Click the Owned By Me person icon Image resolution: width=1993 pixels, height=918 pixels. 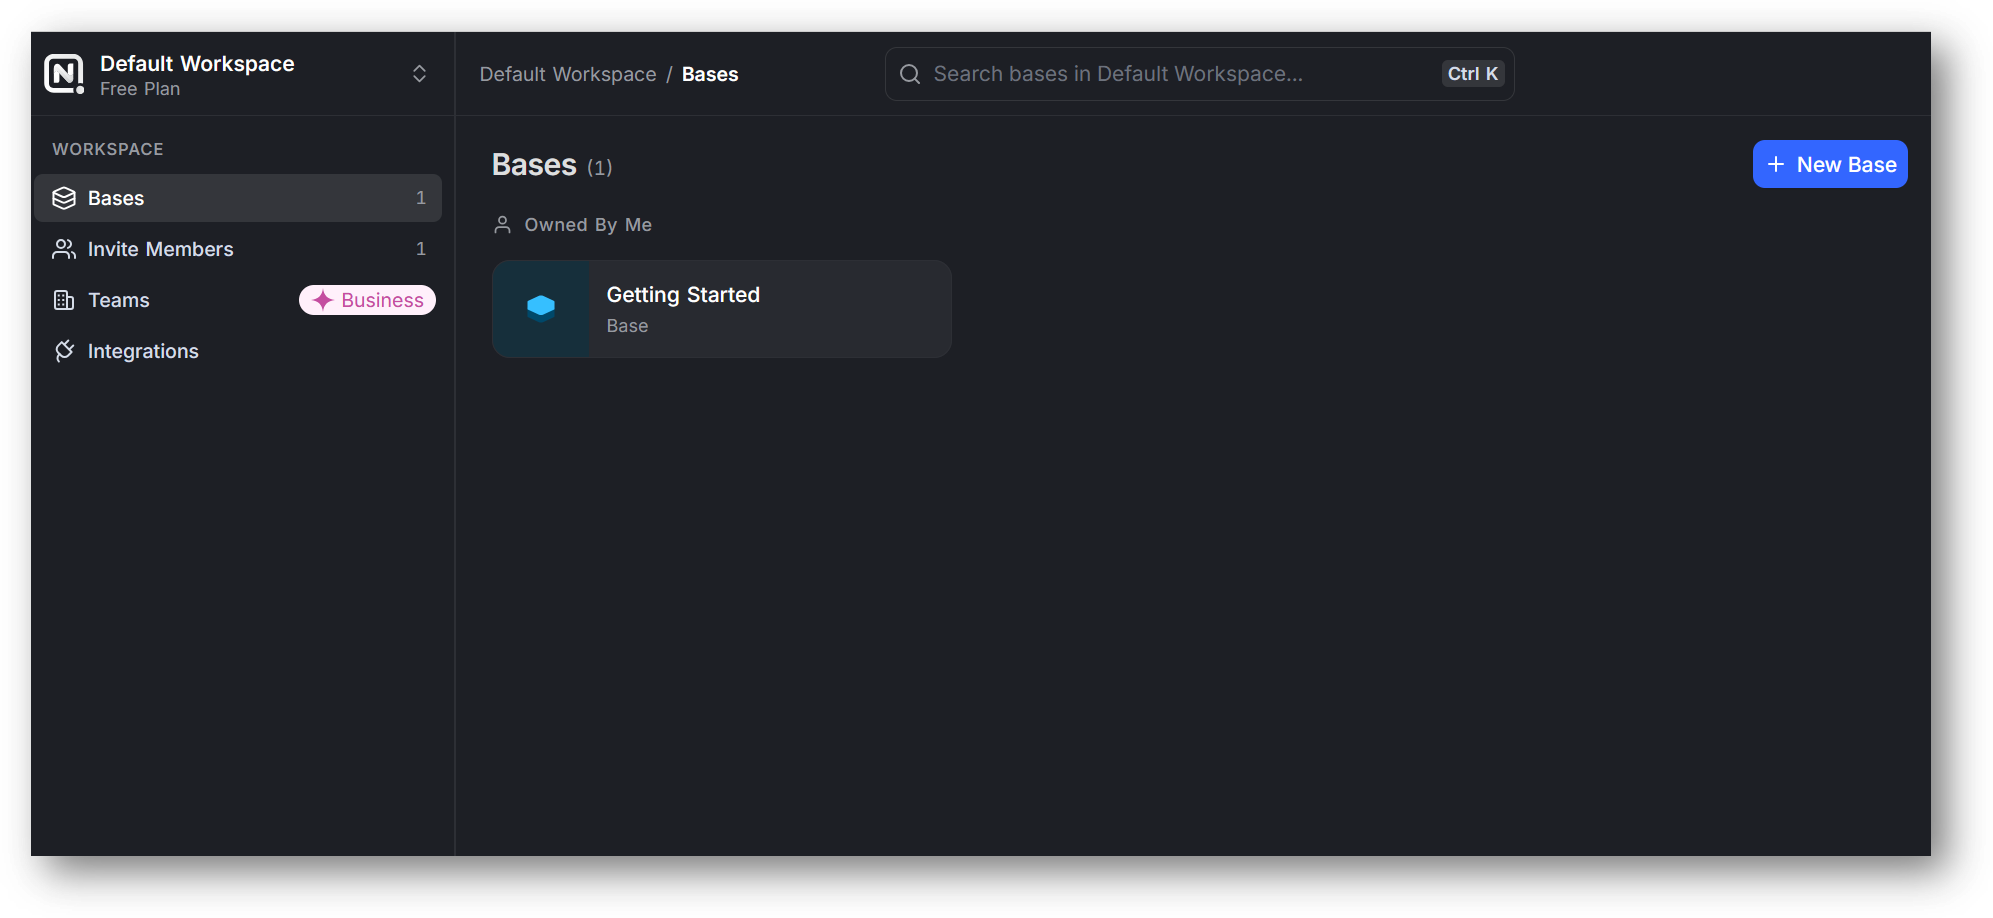[502, 225]
